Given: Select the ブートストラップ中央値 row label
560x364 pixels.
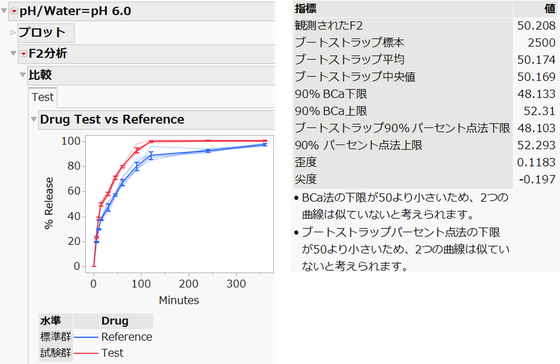Looking at the screenshot, I should 355,77.
